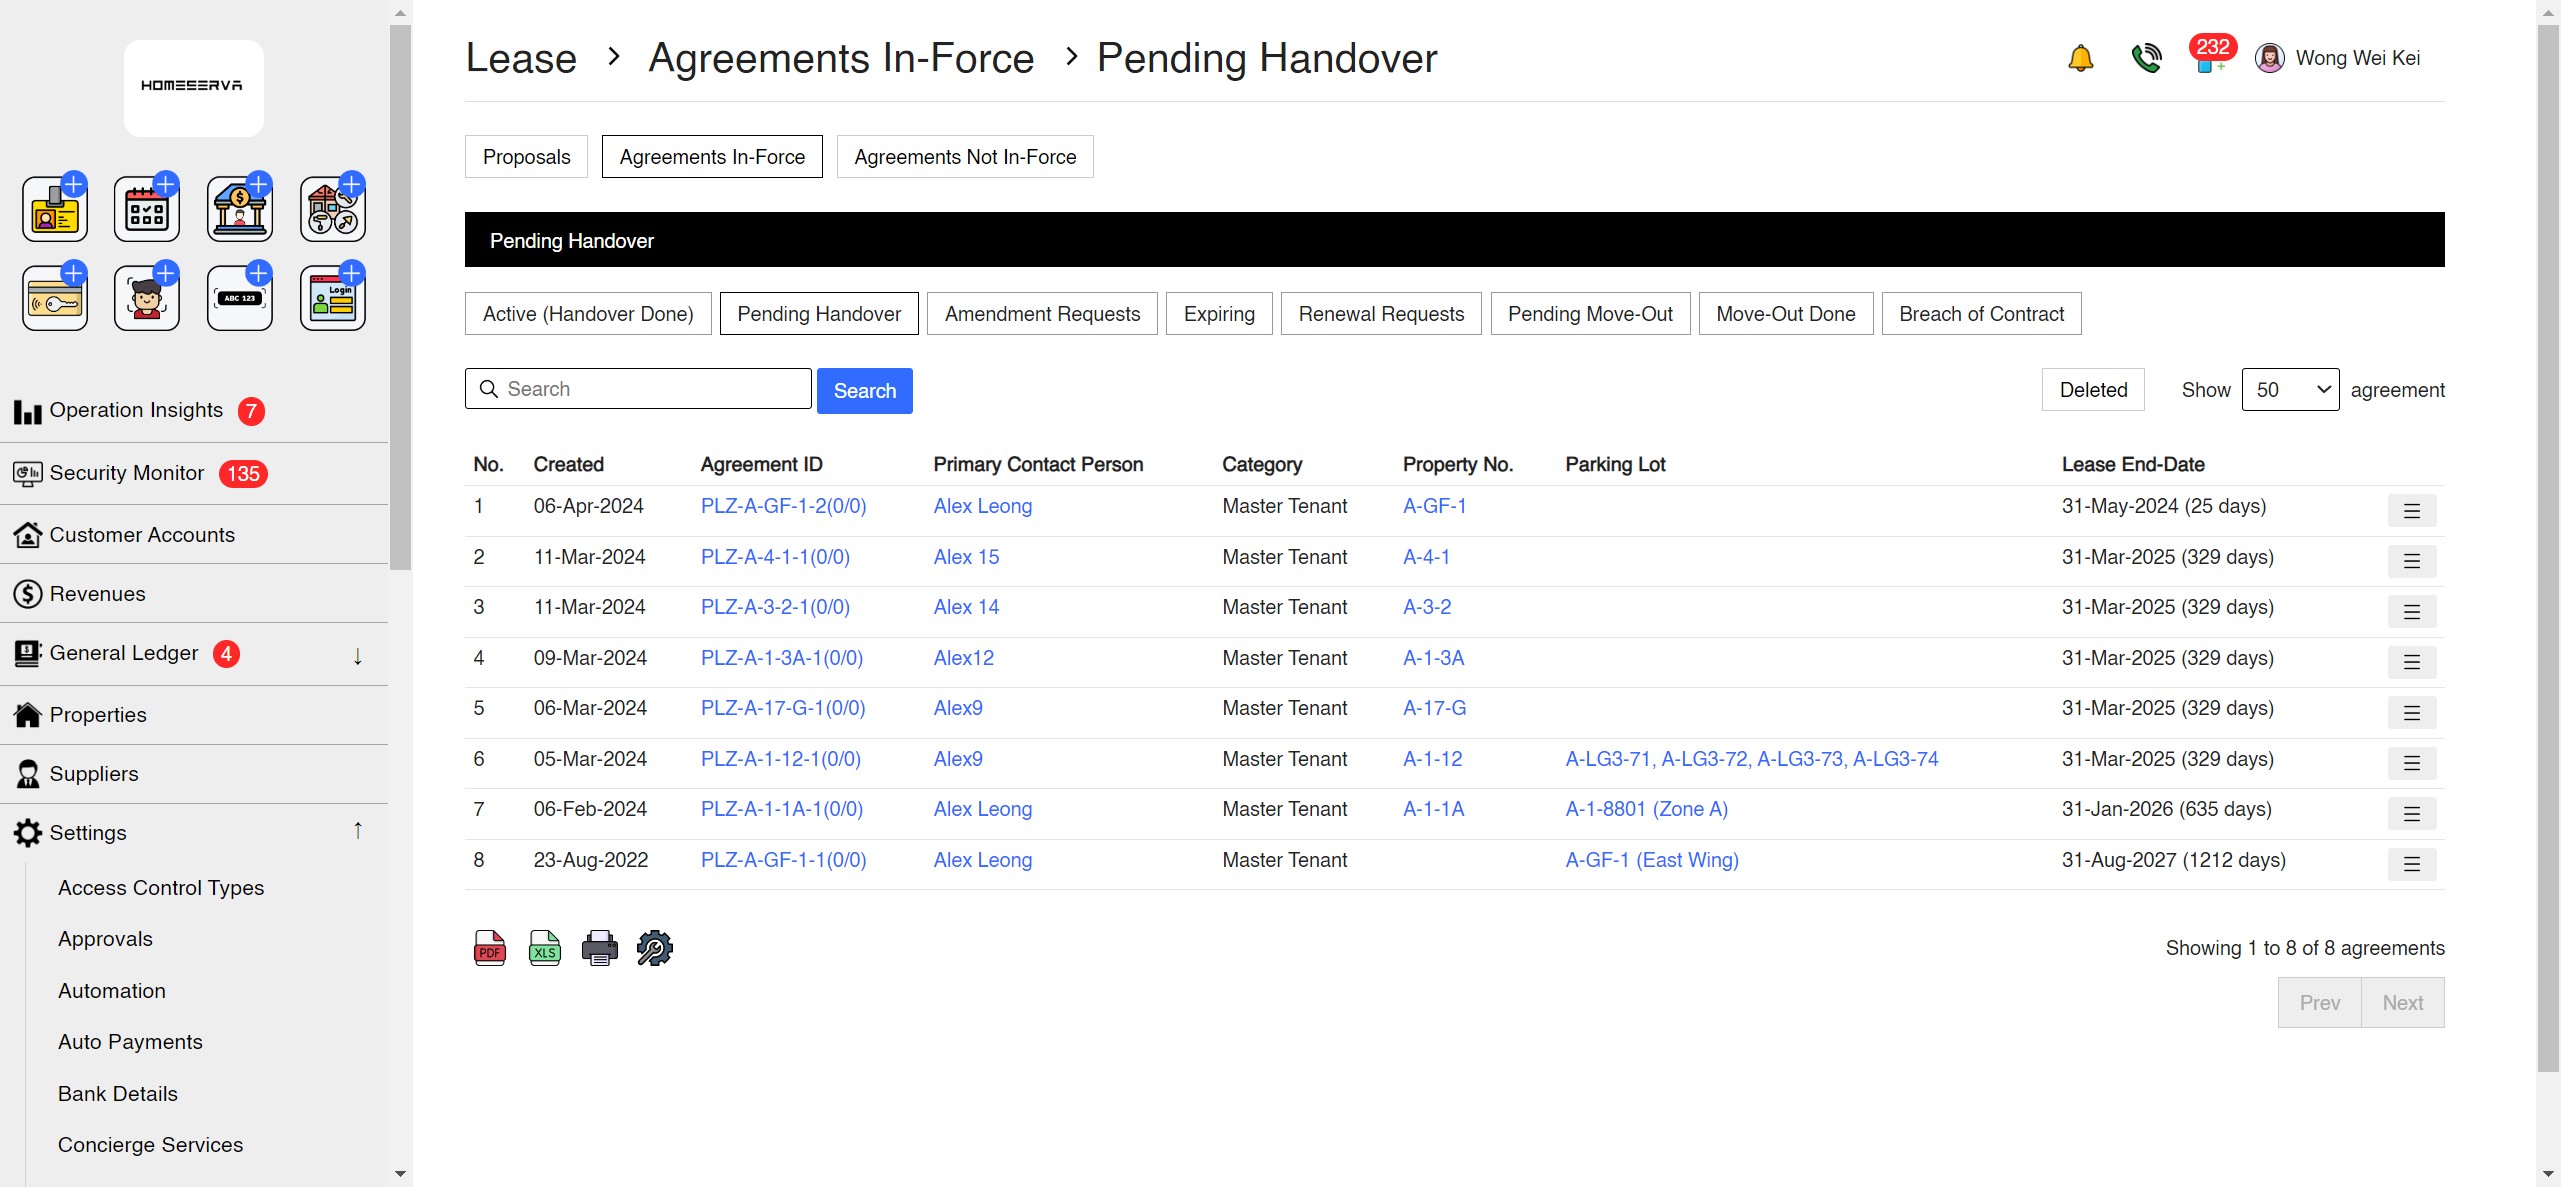Select the key card access quick-add icon

(x=55, y=296)
